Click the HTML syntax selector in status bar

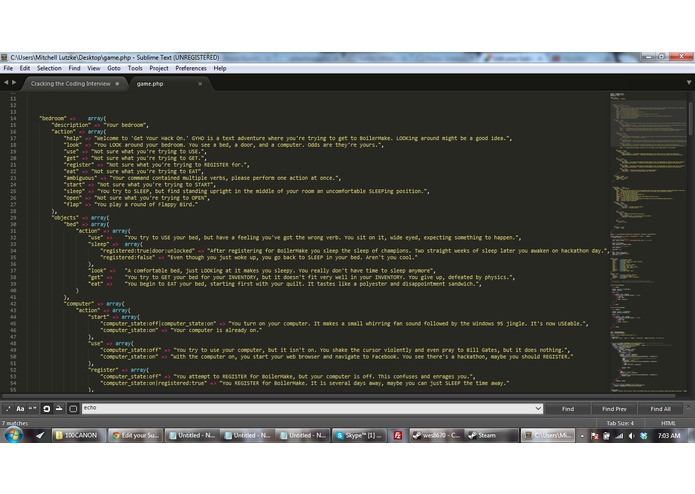(x=668, y=423)
